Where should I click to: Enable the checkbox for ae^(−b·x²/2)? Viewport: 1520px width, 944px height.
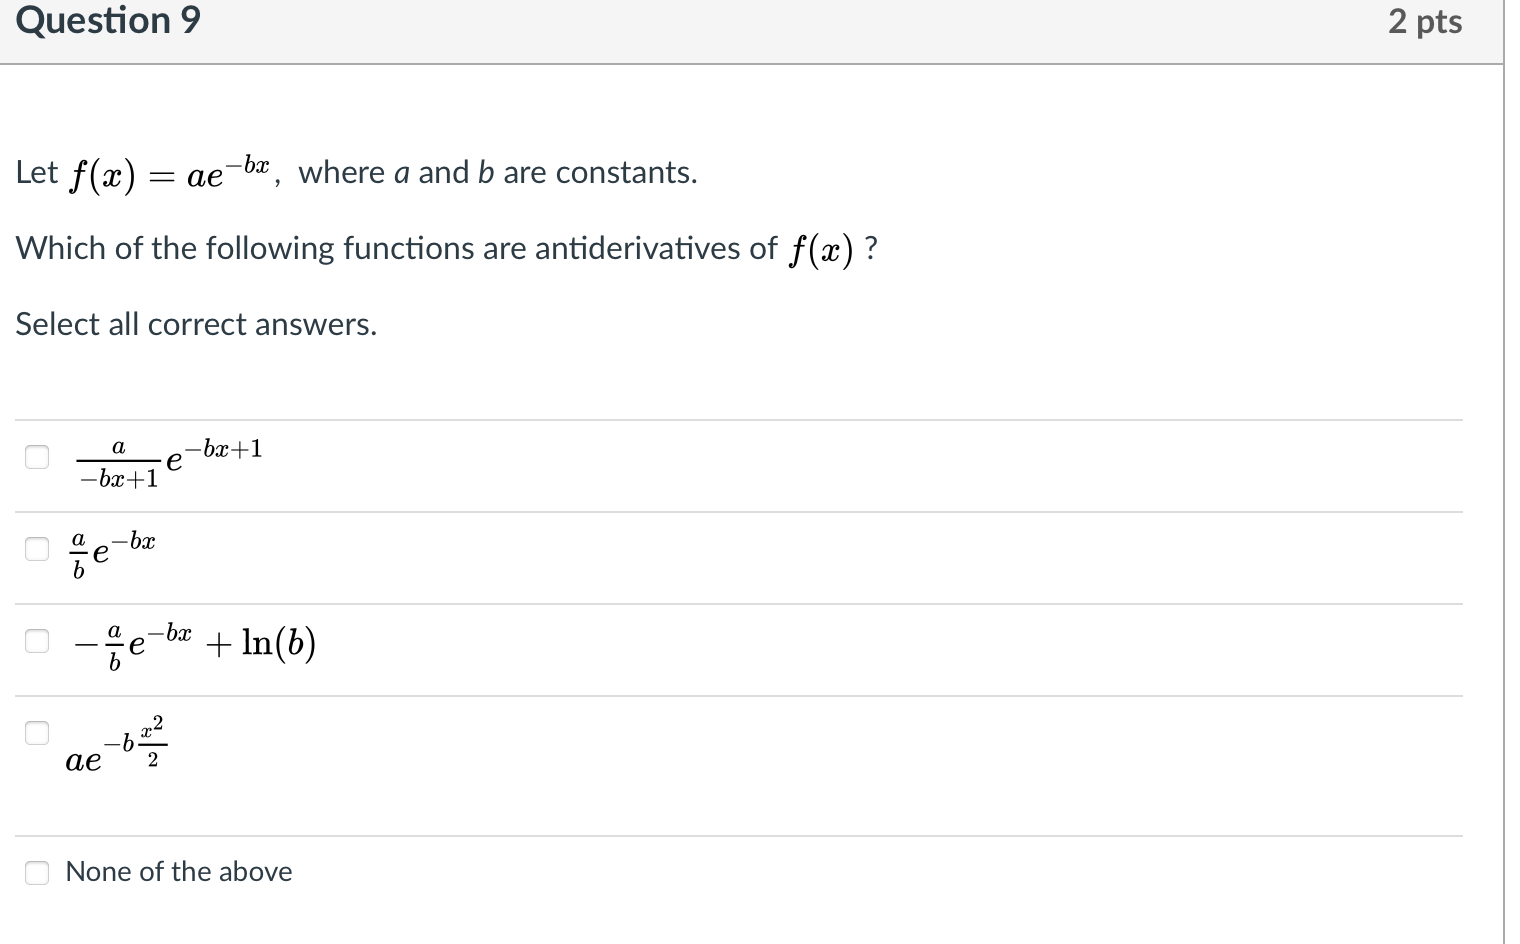tap(37, 733)
